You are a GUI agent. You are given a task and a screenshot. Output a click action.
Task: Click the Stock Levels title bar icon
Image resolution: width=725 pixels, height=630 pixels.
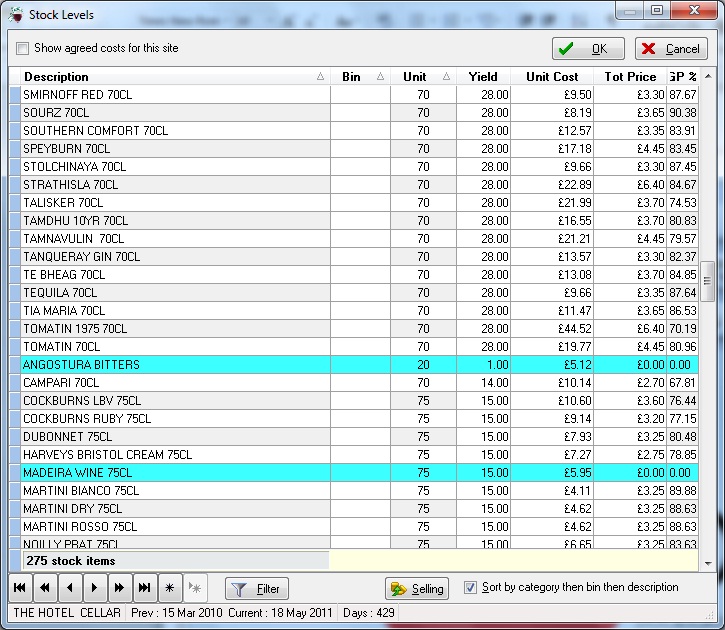coord(15,14)
